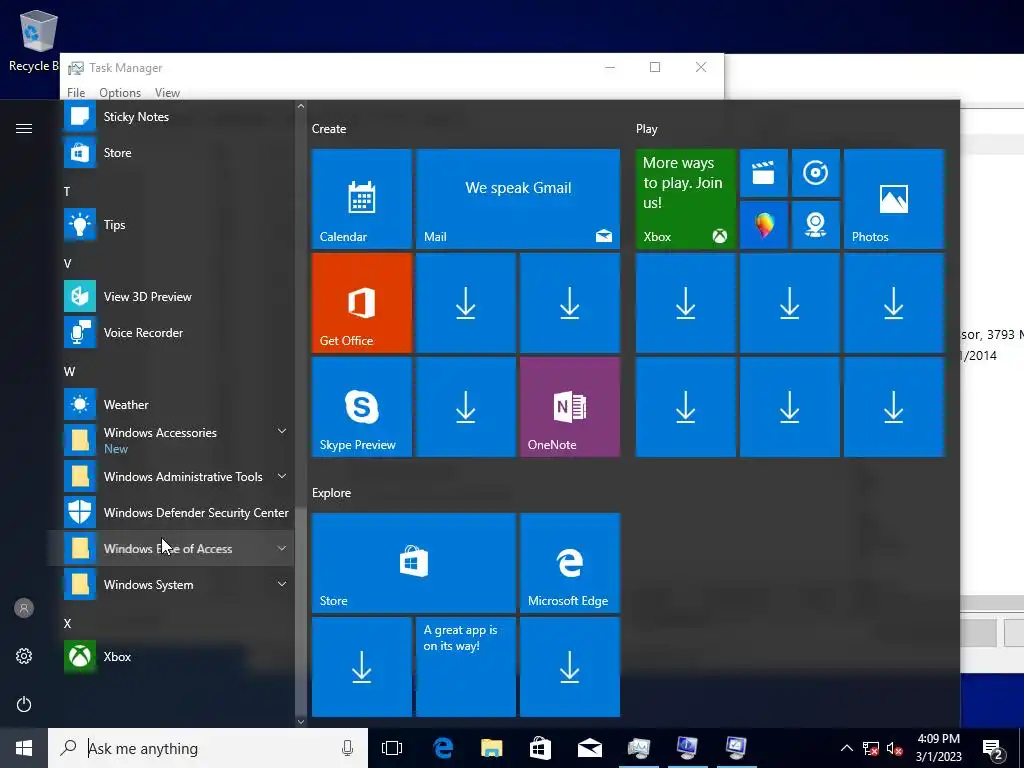Open the Paint 3D balloon tile

point(763,225)
